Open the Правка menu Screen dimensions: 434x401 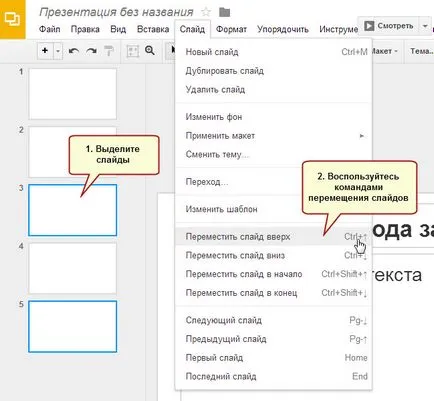[85, 29]
